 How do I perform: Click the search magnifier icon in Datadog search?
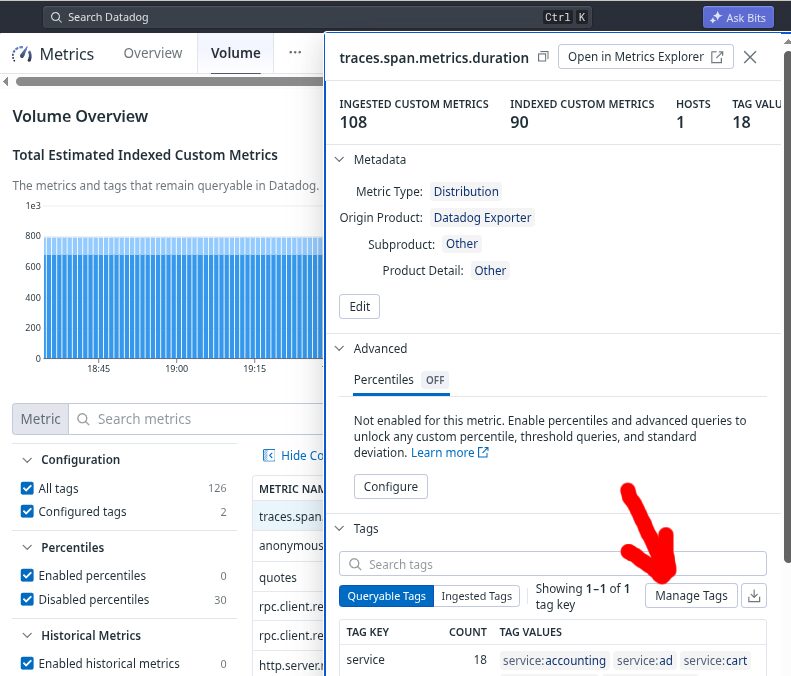coord(56,17)
